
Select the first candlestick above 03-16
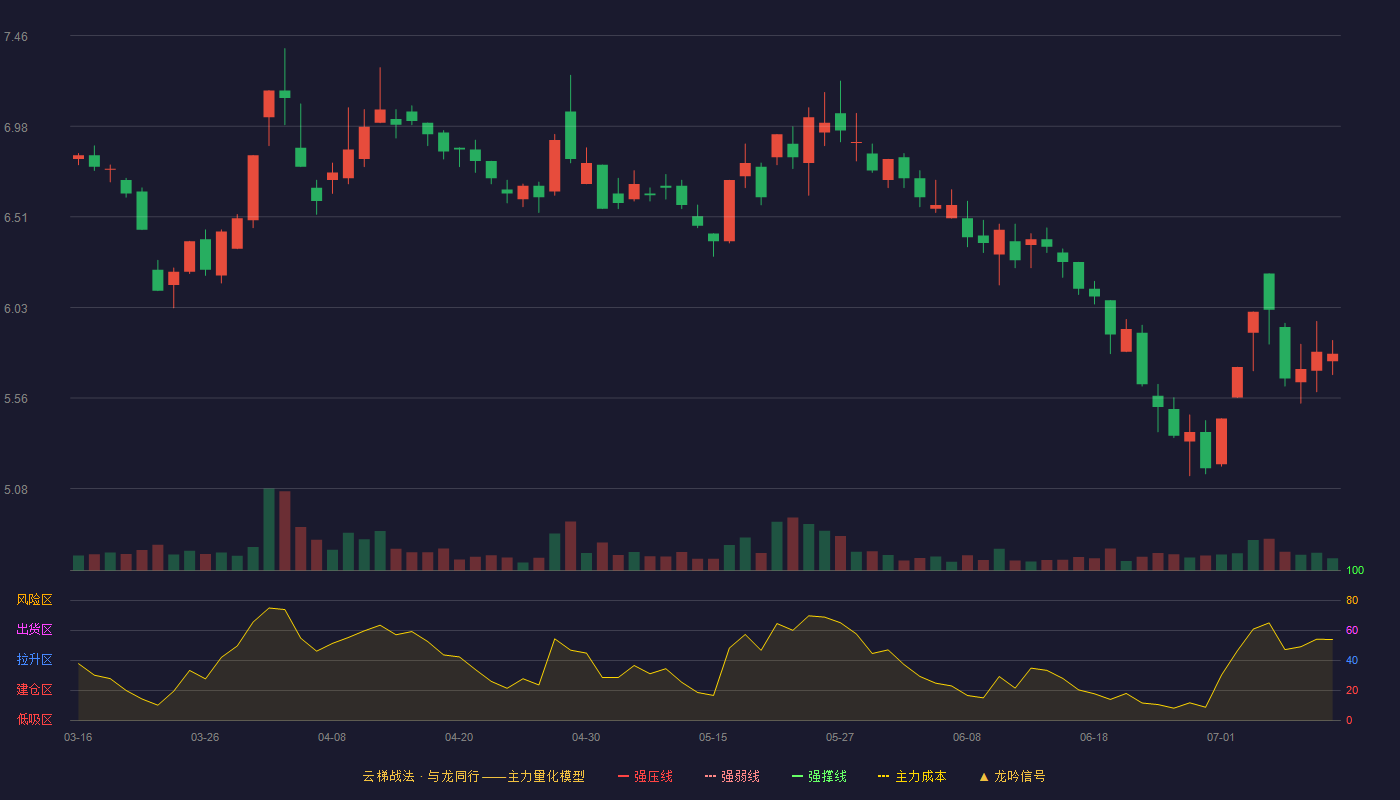[78, 157]
